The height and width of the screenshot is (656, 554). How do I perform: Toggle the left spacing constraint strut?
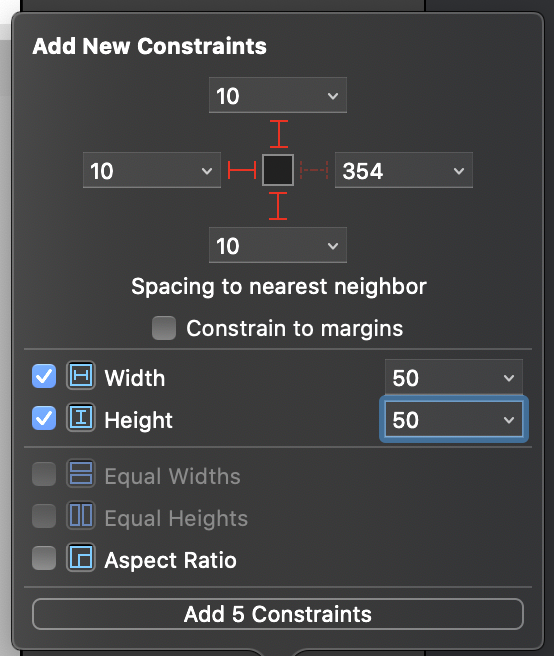click(x=242, y=170)
